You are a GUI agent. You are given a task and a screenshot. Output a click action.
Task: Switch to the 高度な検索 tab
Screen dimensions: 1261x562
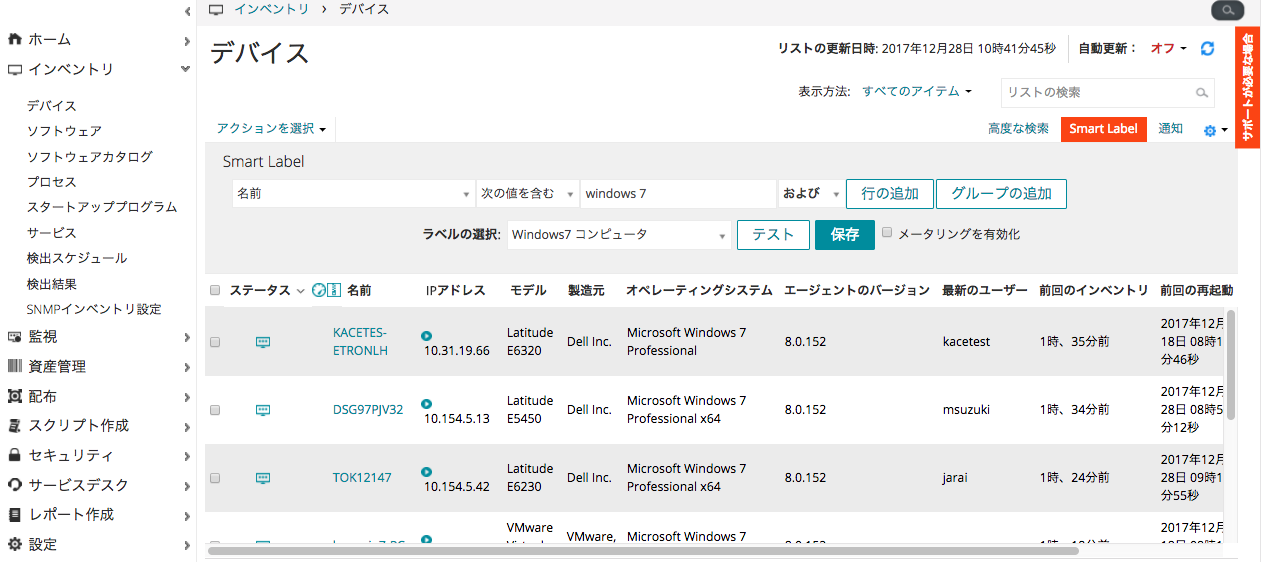pos(1018,129)
